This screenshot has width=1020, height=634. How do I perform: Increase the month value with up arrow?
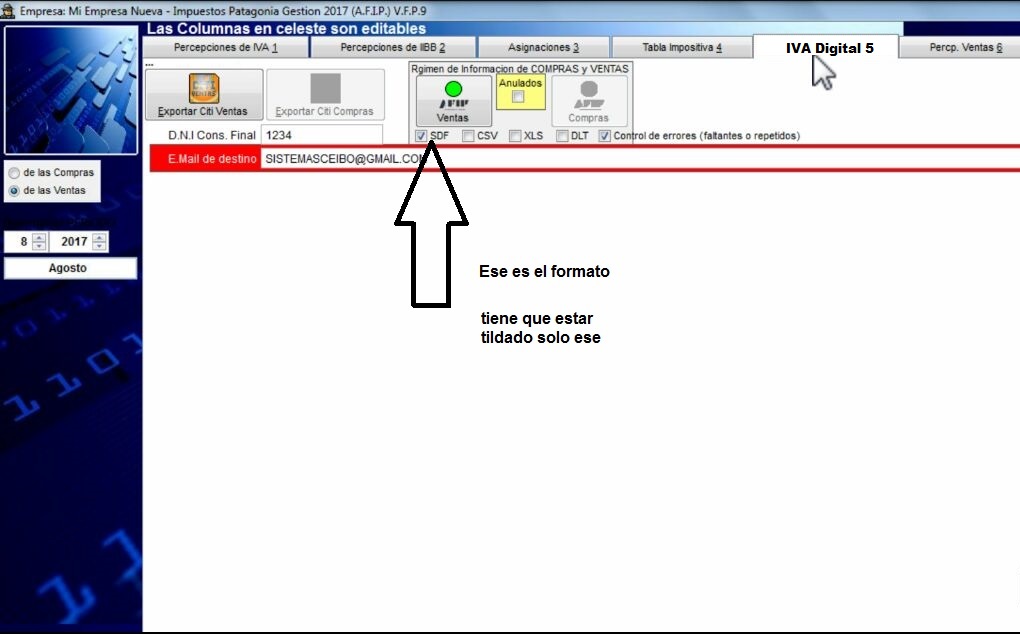39,237
